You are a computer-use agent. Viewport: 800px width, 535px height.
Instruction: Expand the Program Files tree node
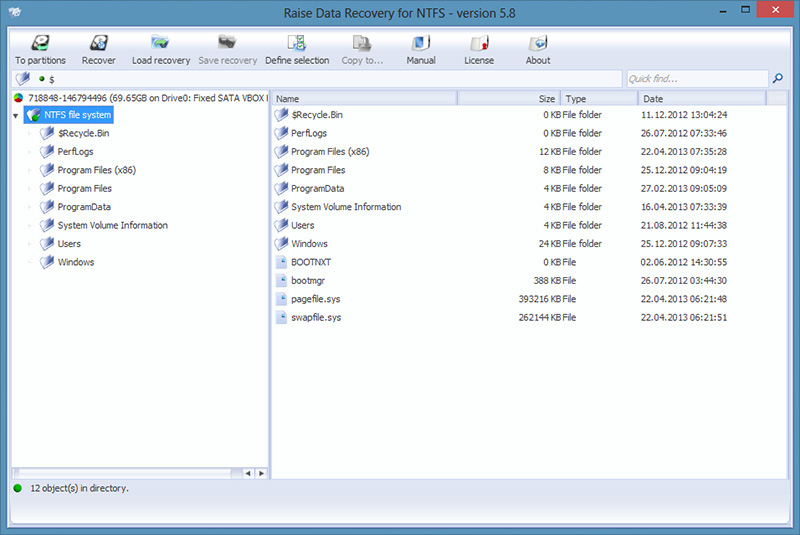pyautogui.click(x=30, y=189)
